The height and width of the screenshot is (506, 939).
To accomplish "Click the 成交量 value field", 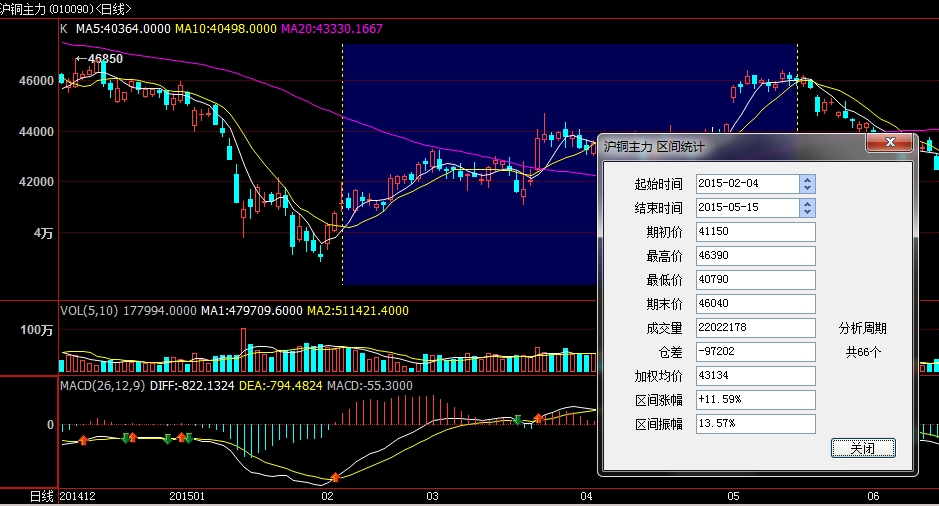I will pos(755,328).
